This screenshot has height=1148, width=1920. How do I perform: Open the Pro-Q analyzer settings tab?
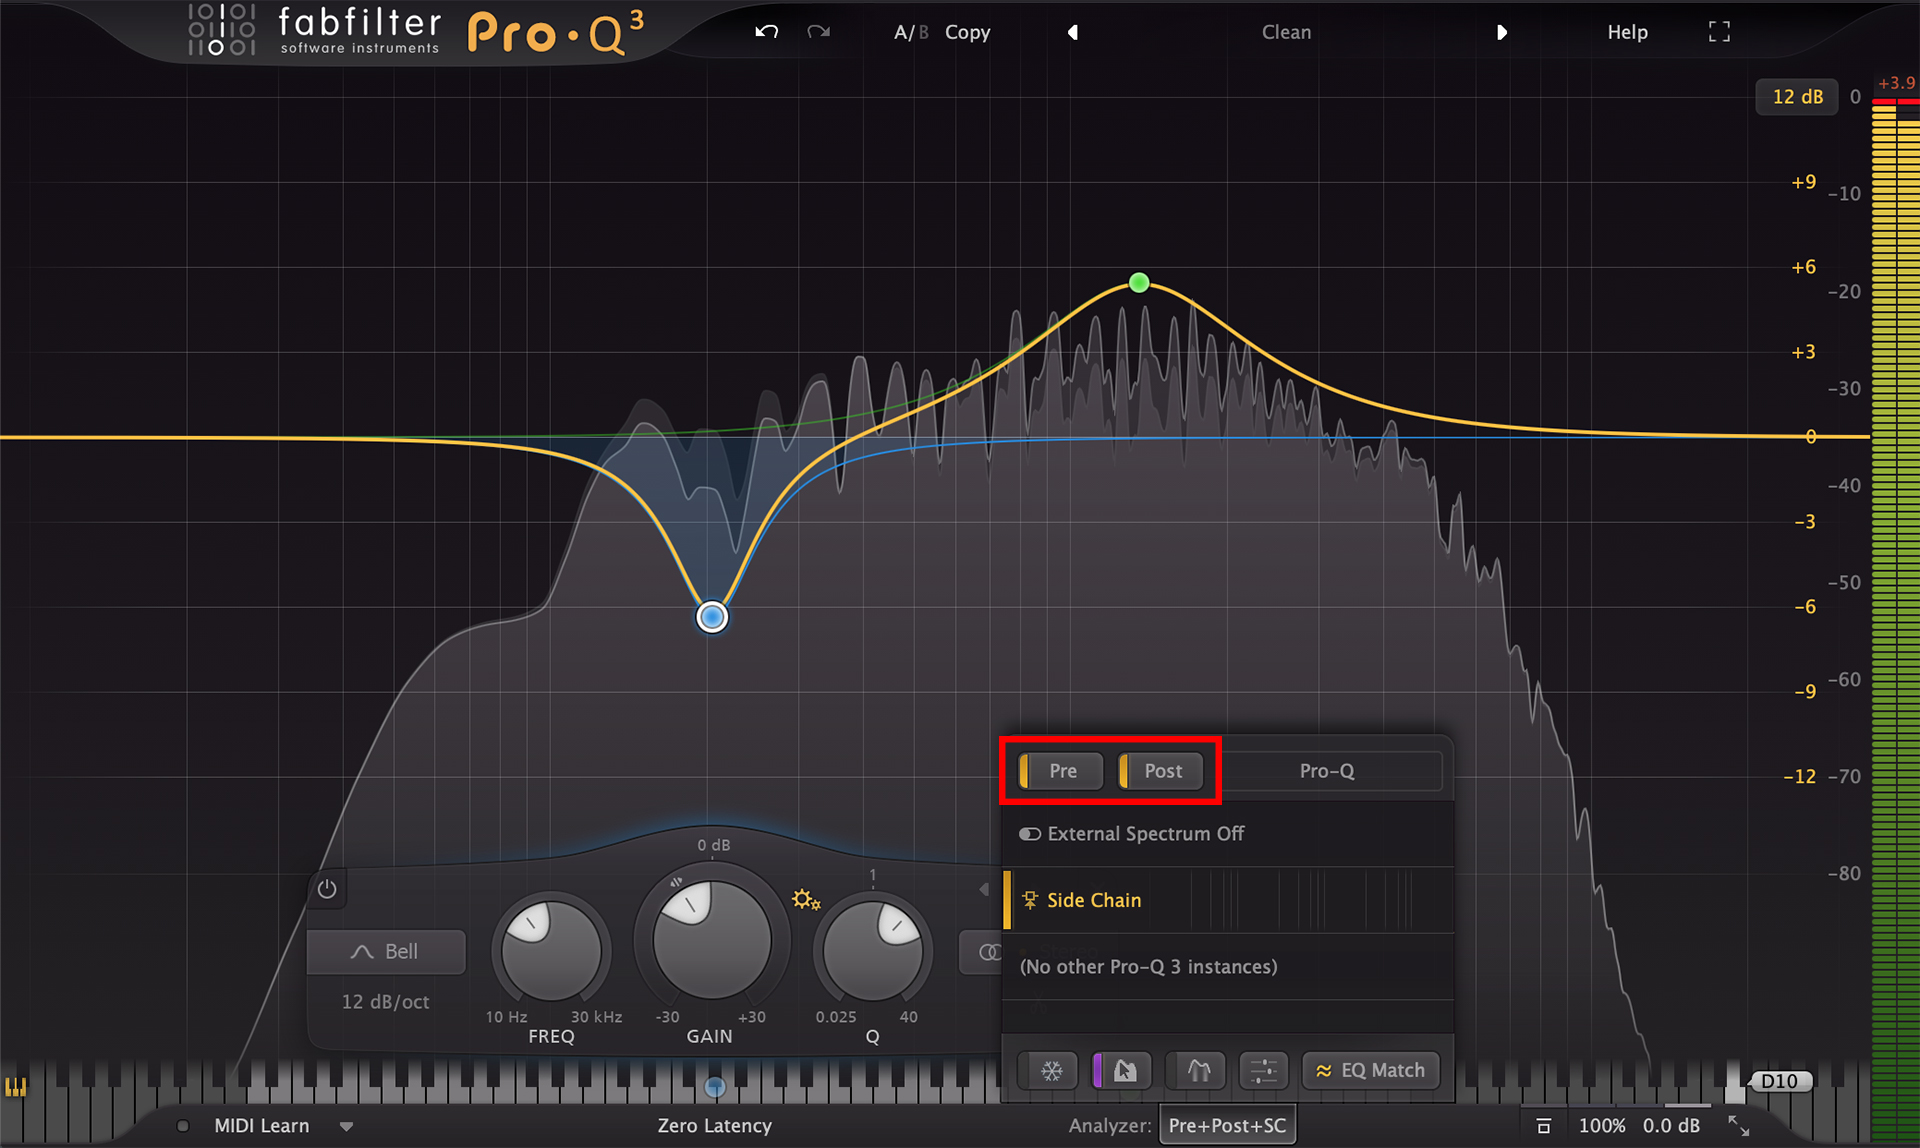[x=1327, y=771]
